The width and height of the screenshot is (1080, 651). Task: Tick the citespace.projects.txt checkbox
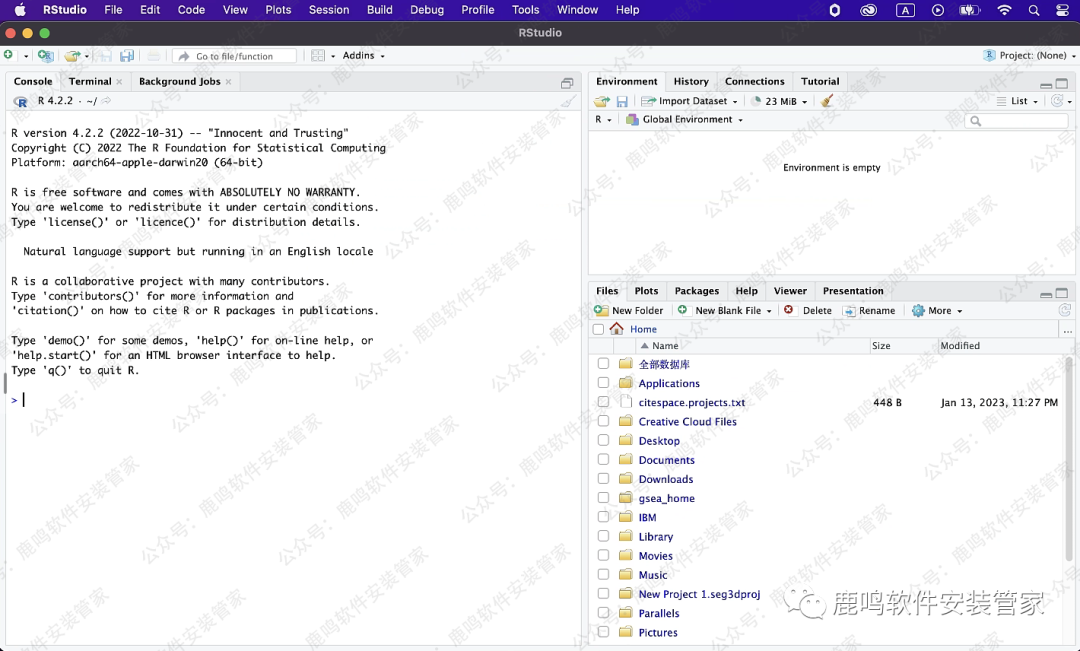603,402
